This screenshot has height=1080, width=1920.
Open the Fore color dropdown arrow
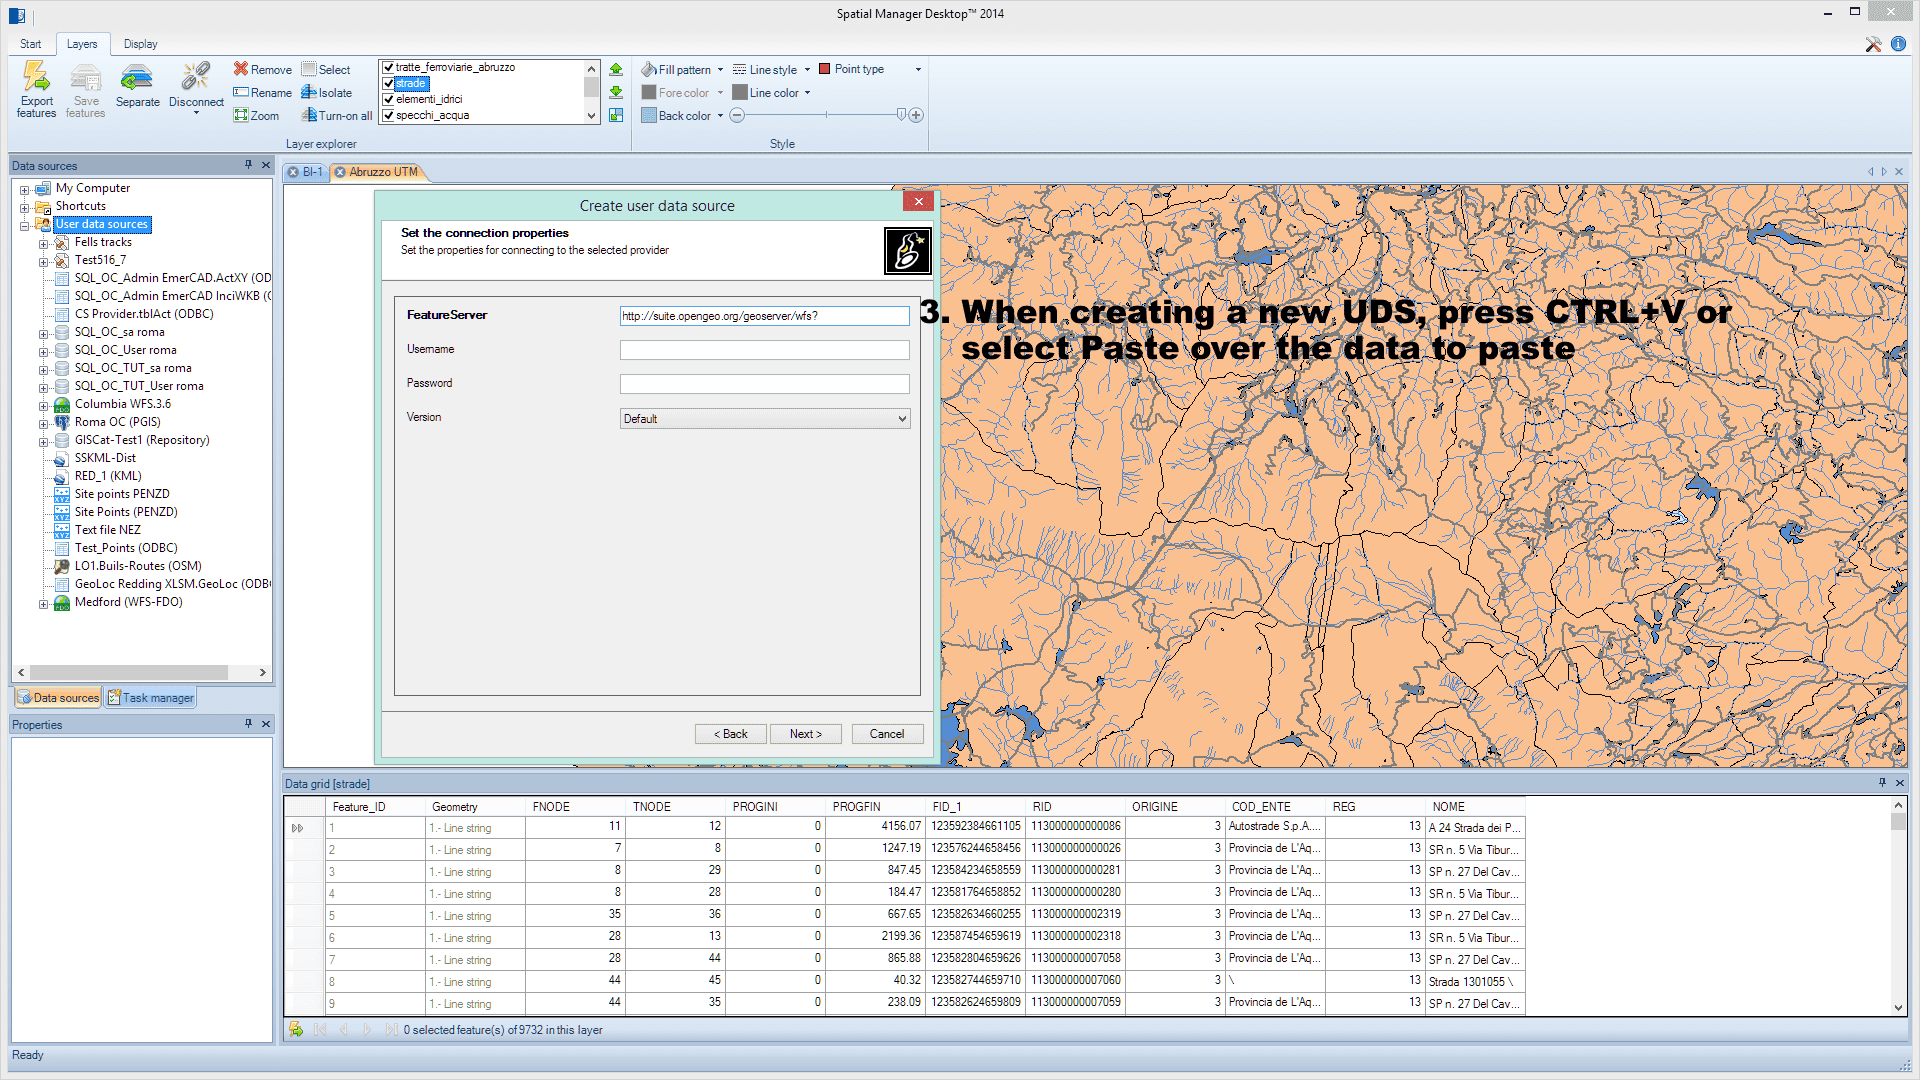click(720, 92)
